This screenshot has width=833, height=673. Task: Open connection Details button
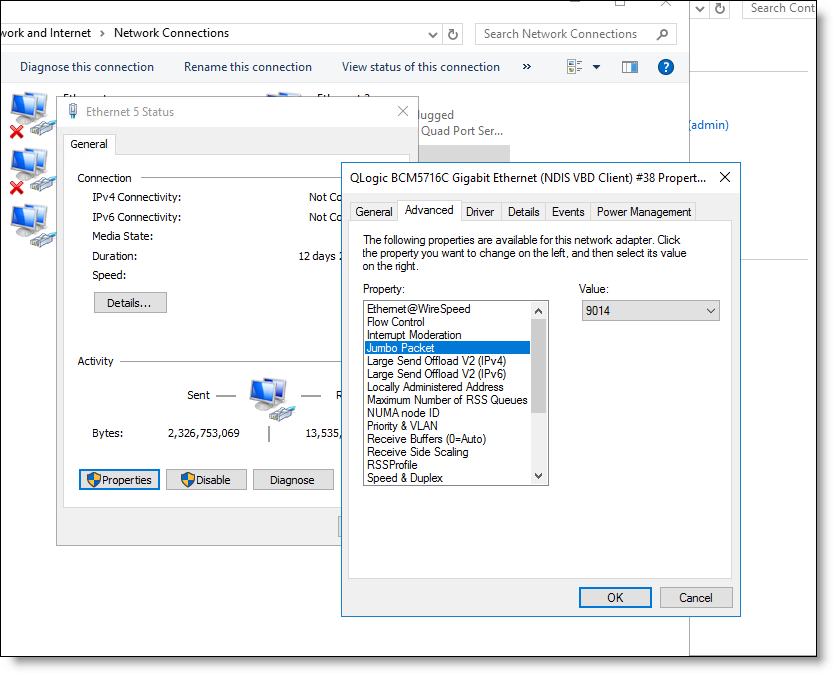click(x=130, y=303)
